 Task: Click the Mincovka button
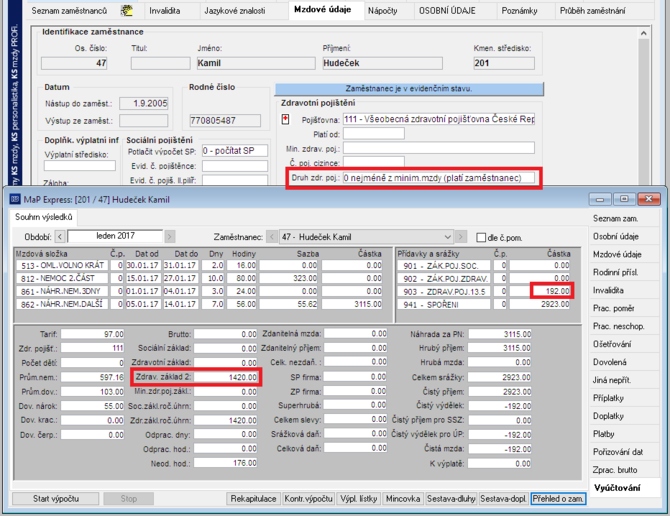coord(403,498)
